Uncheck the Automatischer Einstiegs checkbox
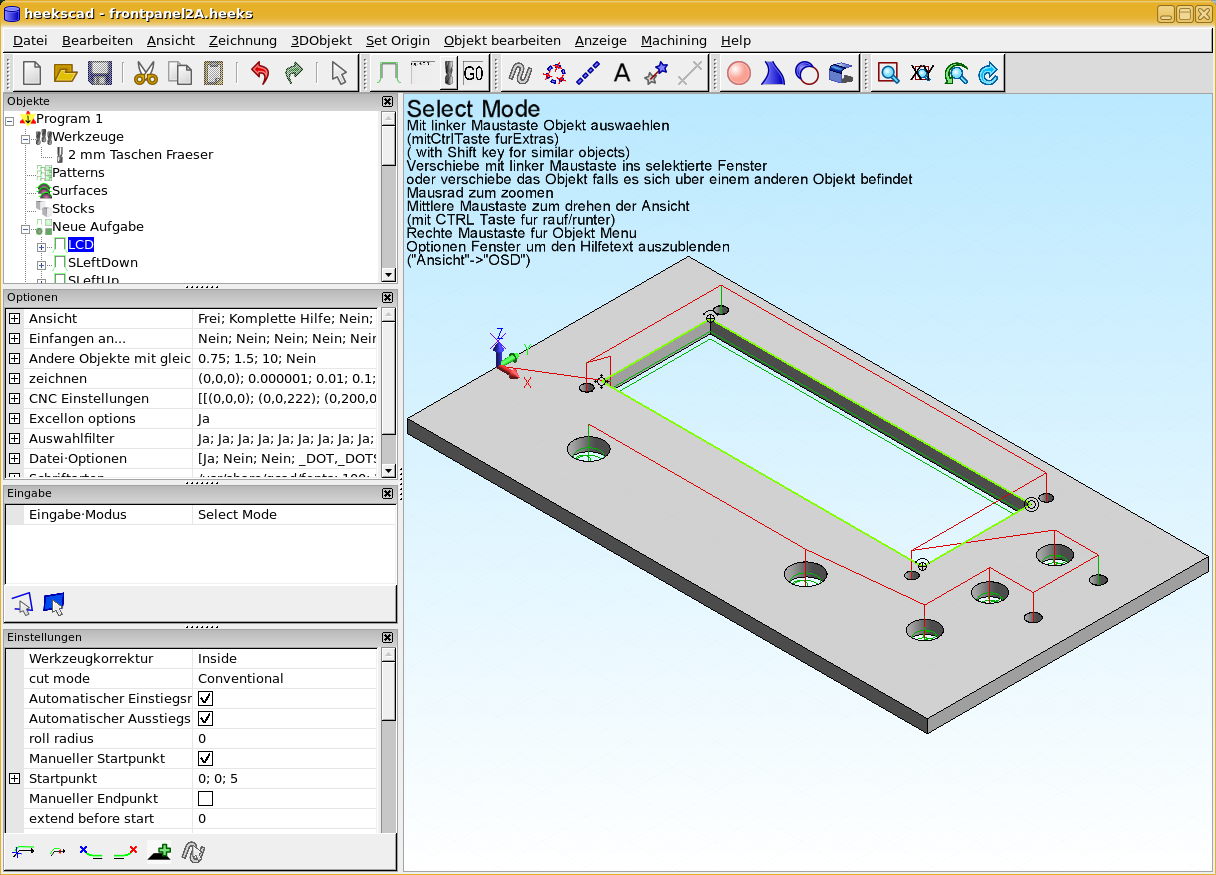 tap(205, 698)
